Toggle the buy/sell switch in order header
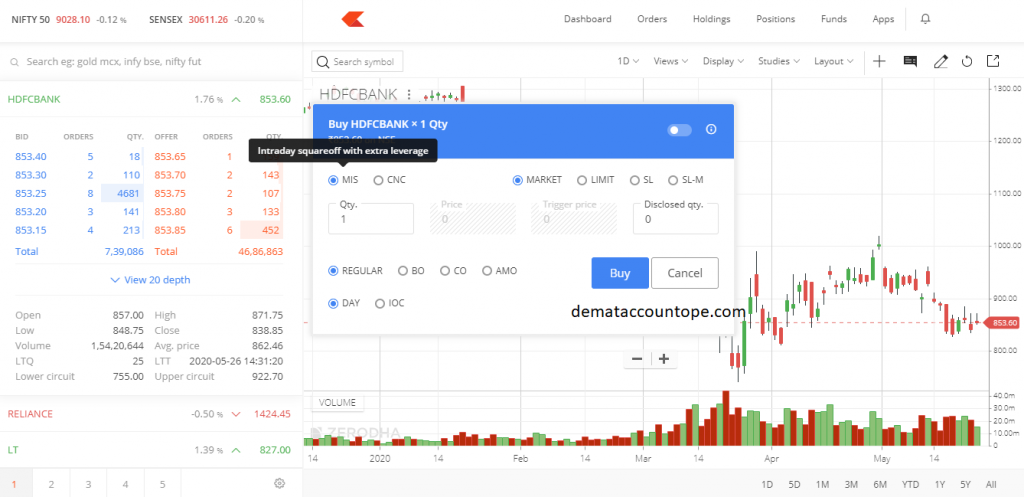Image resolution: width=1024 pixels, height=497 pixels. point(679,130)
